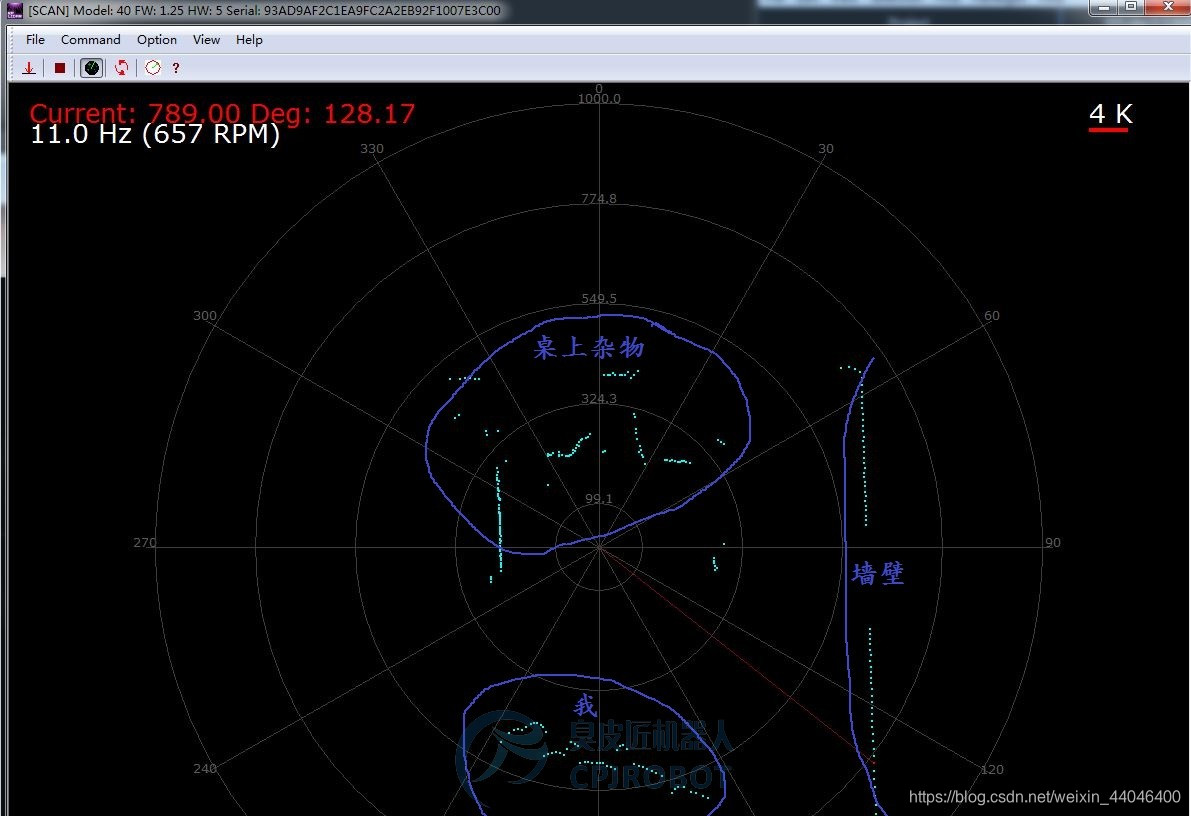
Task: Click the 549.5 range ring label
Action: (599, 299)
